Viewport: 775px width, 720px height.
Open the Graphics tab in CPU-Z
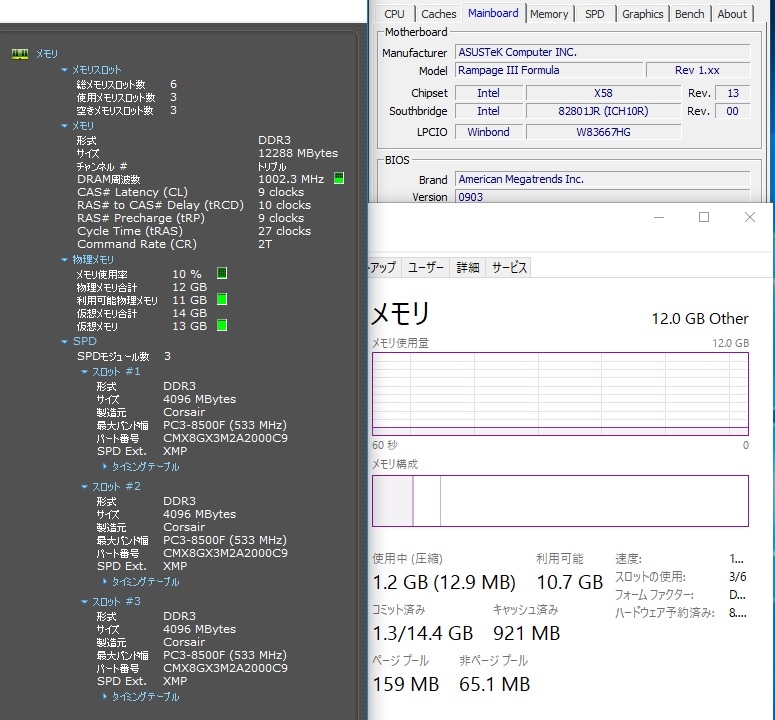tap(642, 14)
